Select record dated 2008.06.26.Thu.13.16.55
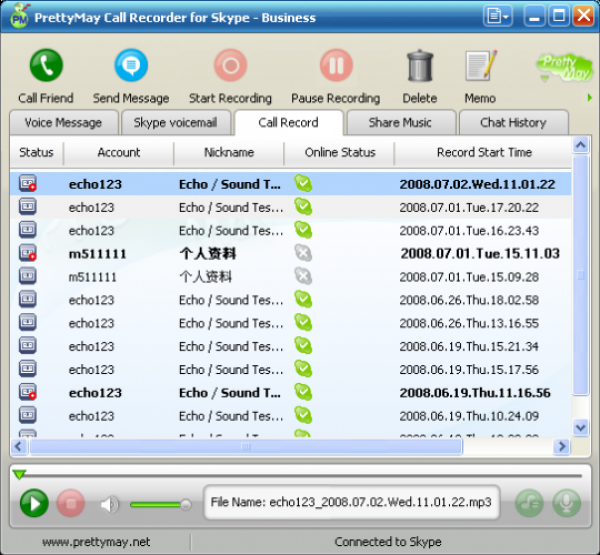The width and height of the screenshot is (600, 555). pyautogui.click(x=290, y=323)
